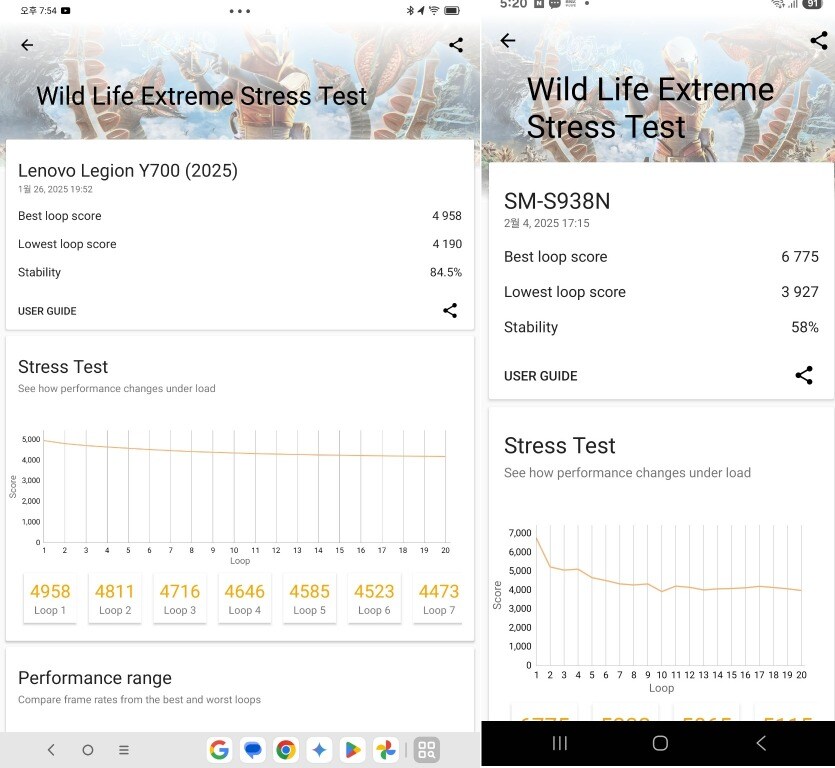Viewport: 835px width, 768px height.
Task: Open Gemini app from taskbar
Action: (x=319, y=750)
